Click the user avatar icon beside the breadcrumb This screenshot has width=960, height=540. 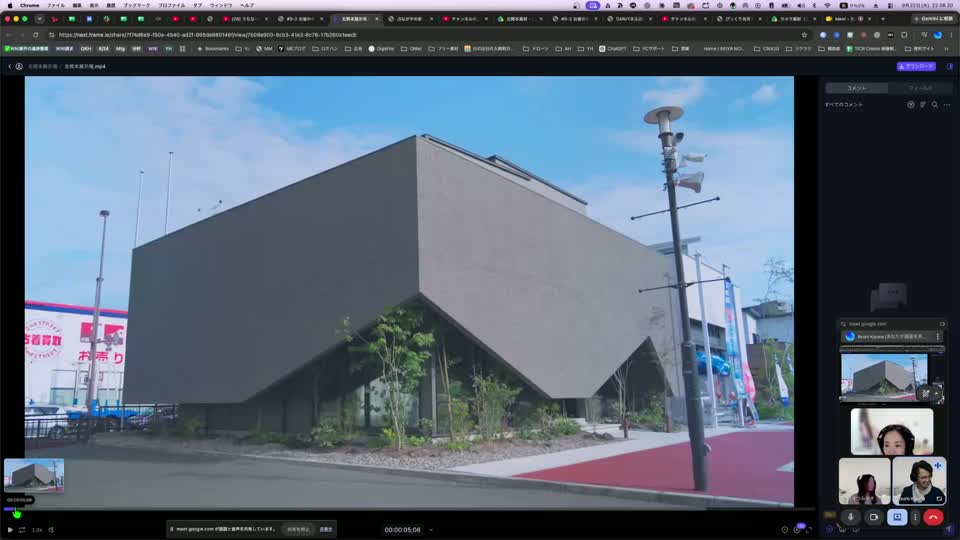[x=19, y=66]
